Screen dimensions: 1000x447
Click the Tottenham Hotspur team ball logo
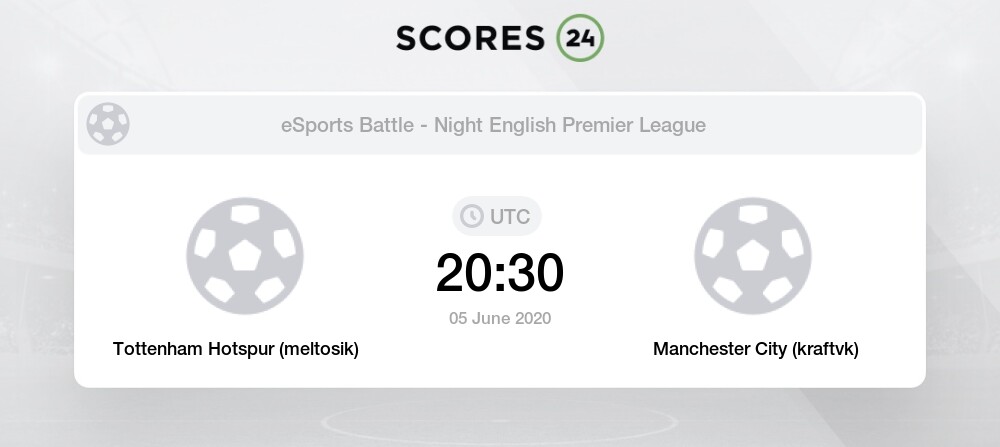[244, 256]
